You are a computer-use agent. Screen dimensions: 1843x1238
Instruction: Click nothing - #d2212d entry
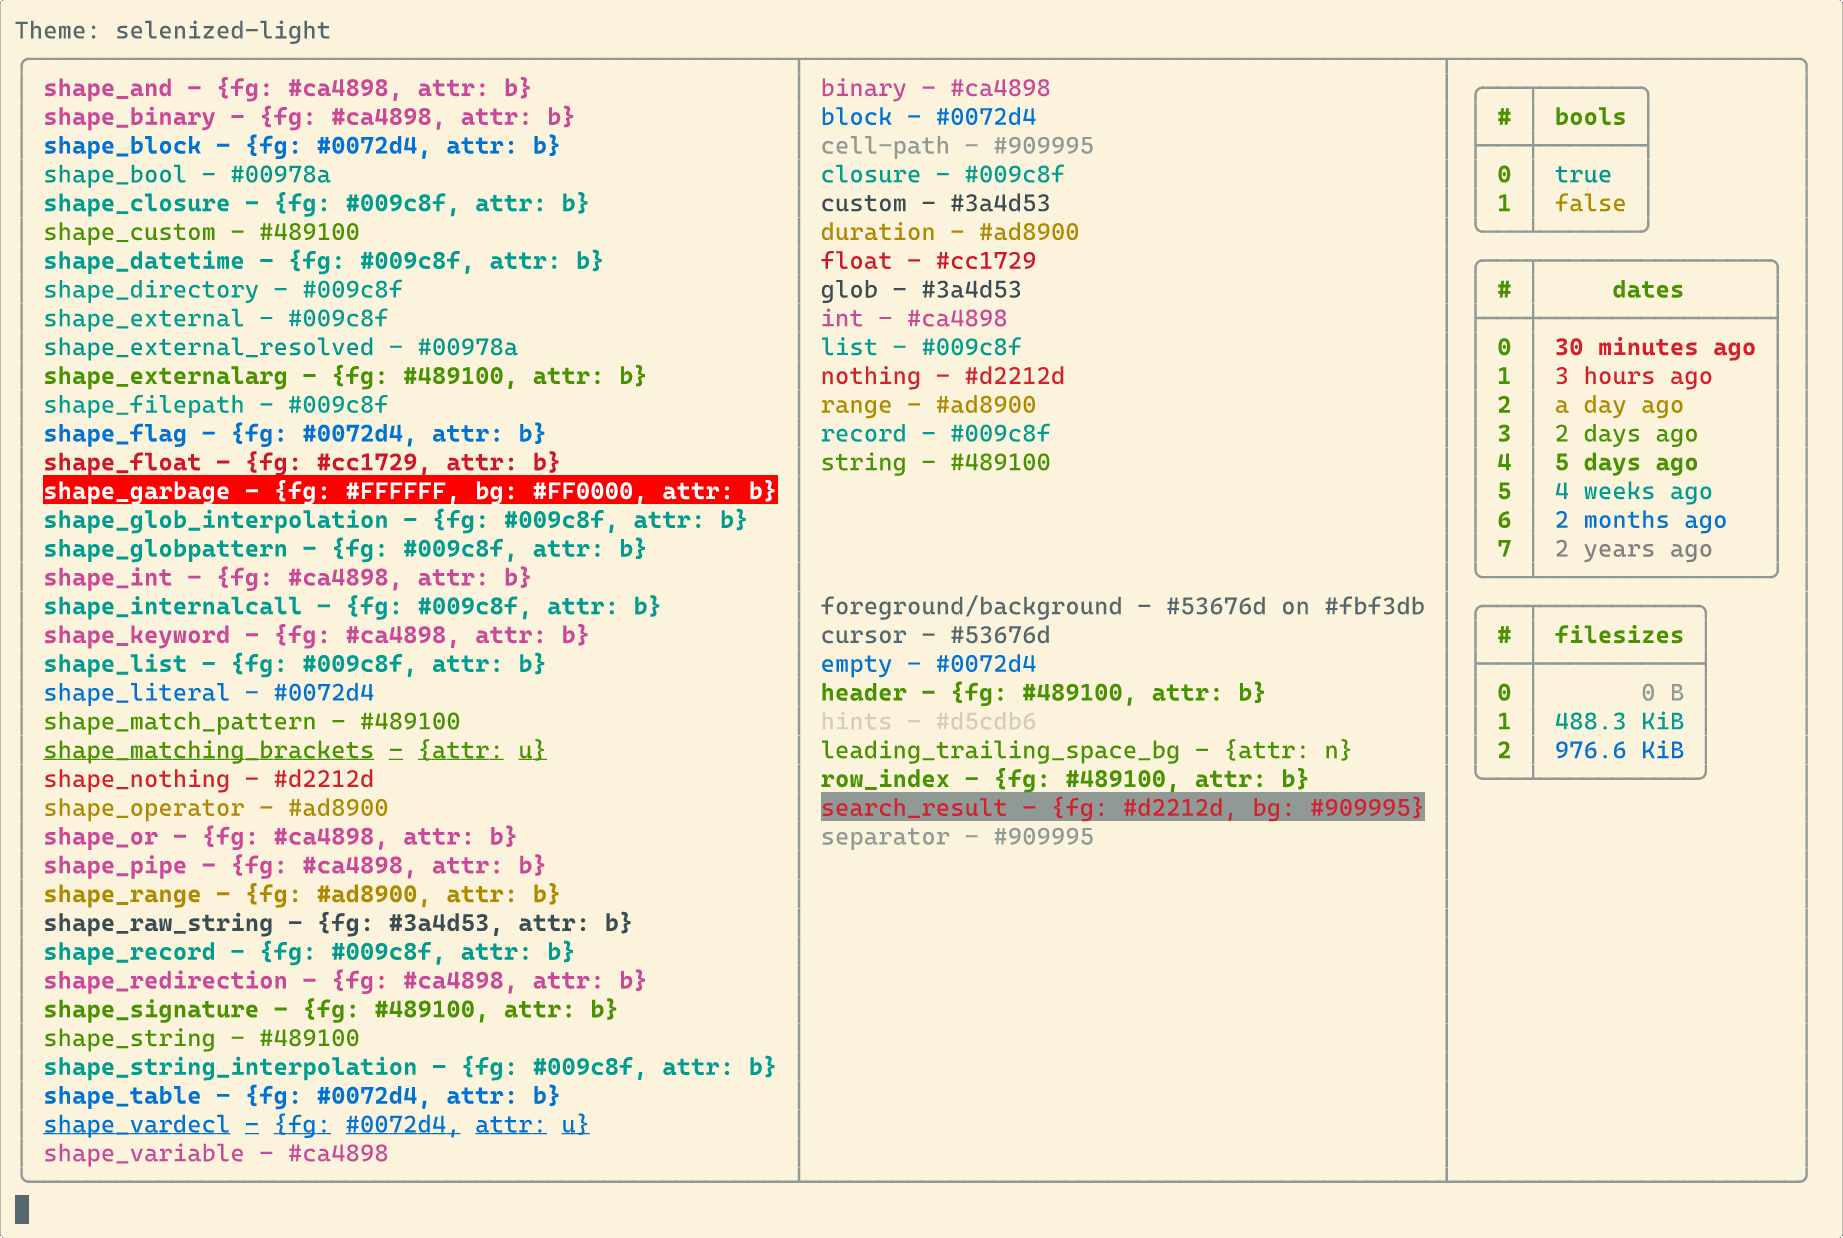click(x=943, y=377)
